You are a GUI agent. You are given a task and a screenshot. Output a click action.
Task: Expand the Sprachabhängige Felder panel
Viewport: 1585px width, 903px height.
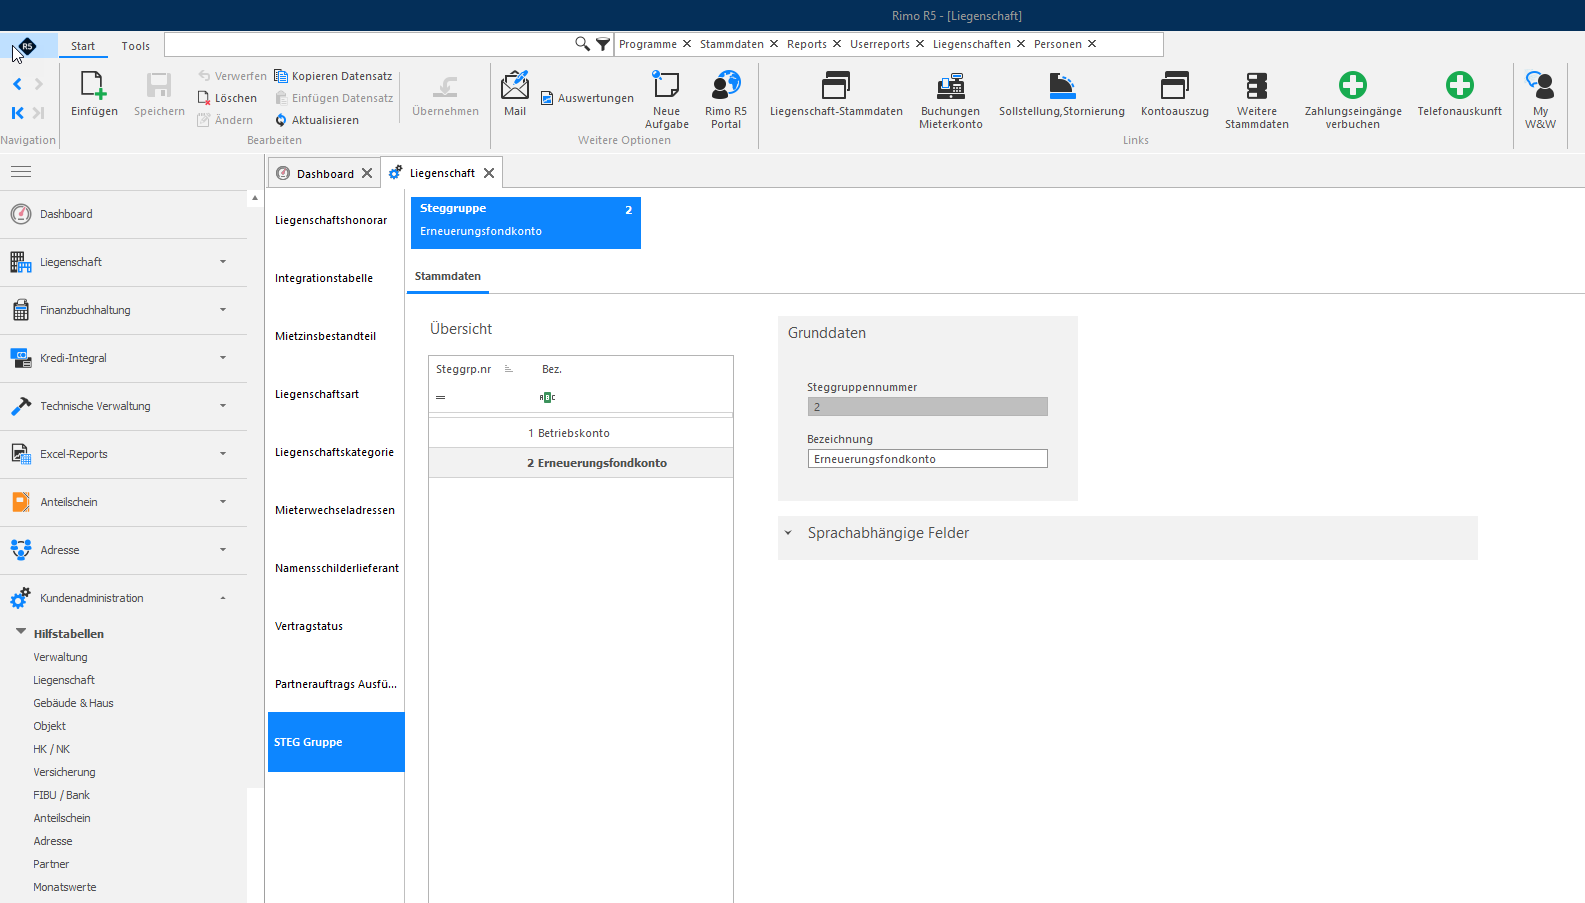[x=788, y=533]
